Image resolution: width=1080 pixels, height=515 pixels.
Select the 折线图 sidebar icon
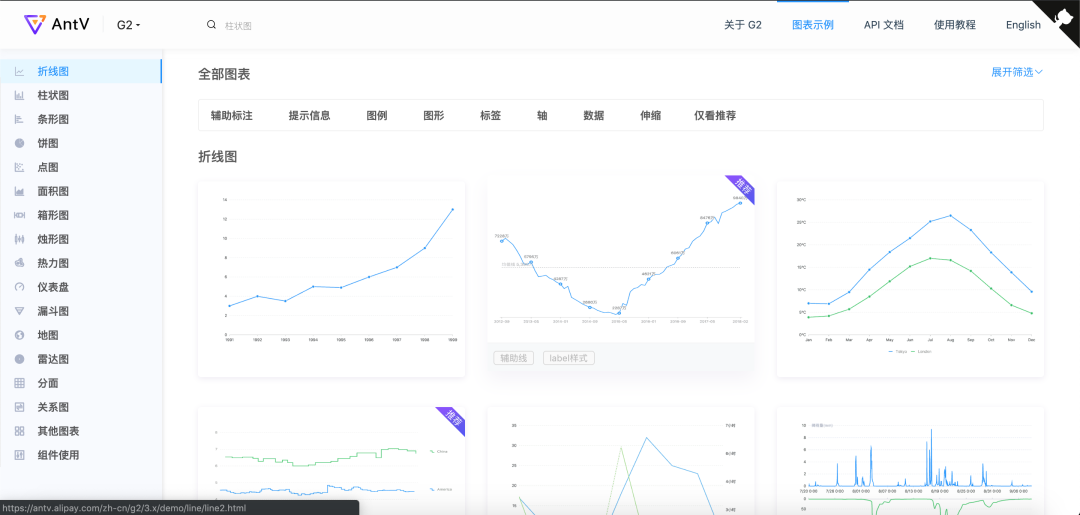tap(19, 72)
